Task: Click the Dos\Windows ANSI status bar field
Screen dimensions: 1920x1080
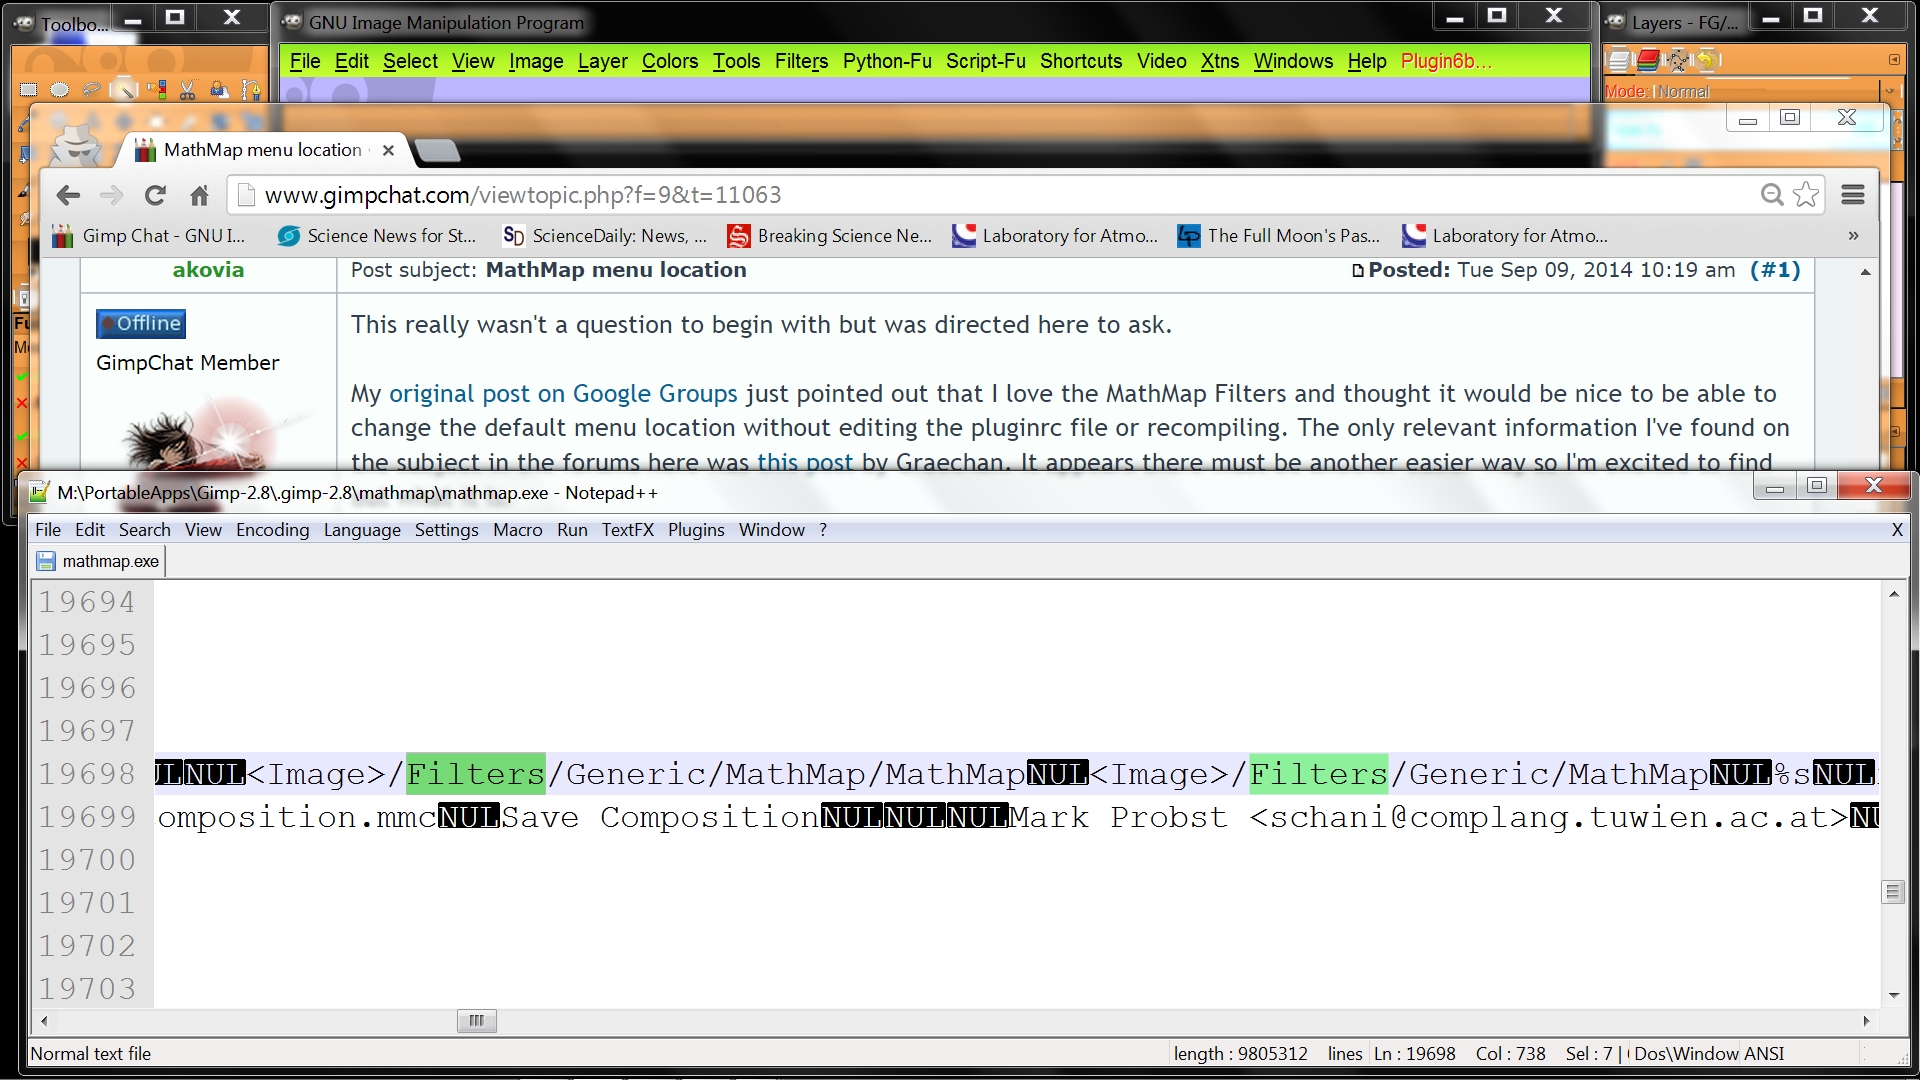Action: pyautogui.click(x=1709, y=1054)
